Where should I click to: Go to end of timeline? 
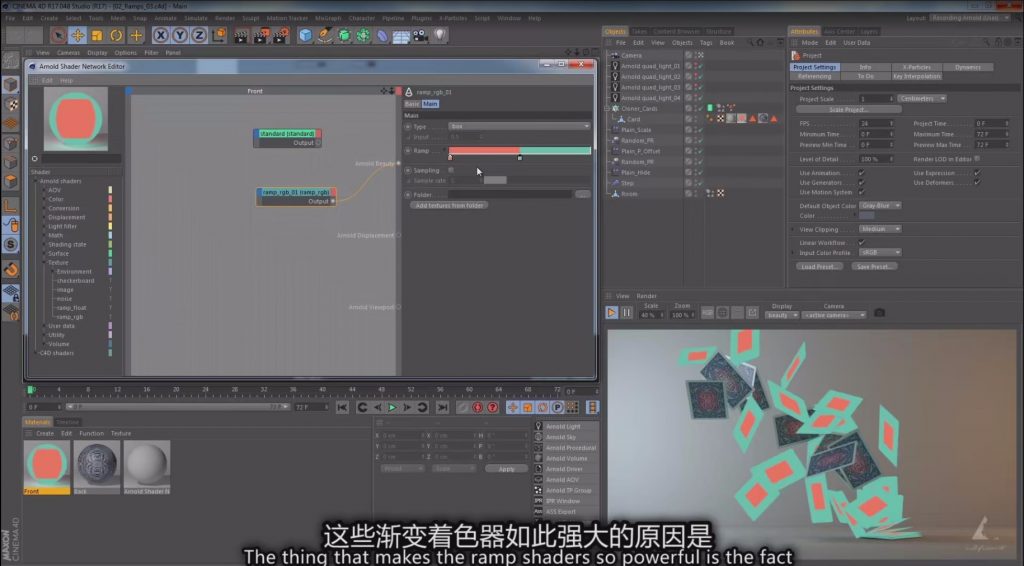[x=442, y=407]
